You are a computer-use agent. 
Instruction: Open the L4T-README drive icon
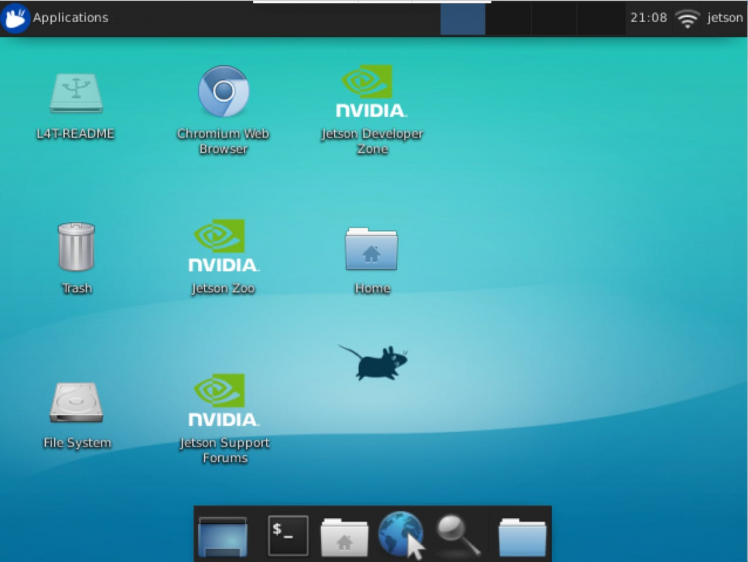tap(76, 93)
